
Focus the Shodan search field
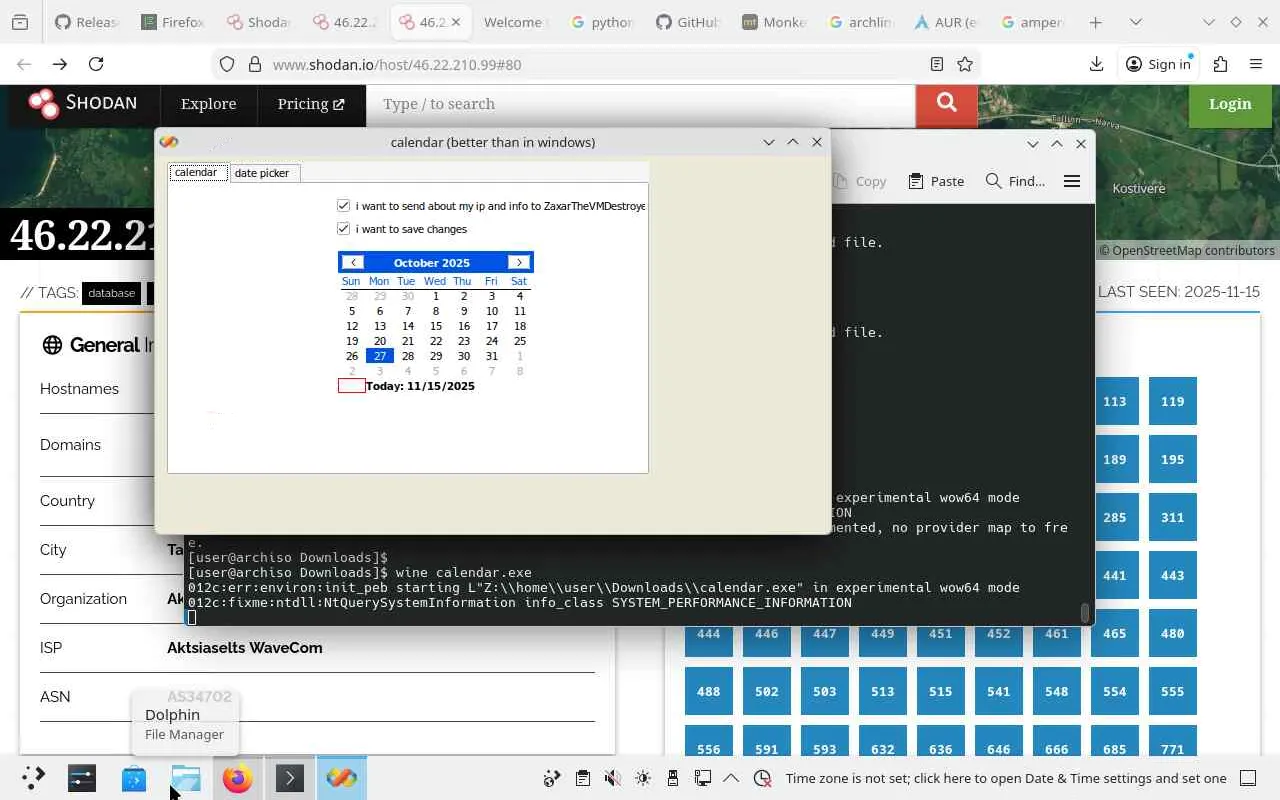(x=640, y=104)
